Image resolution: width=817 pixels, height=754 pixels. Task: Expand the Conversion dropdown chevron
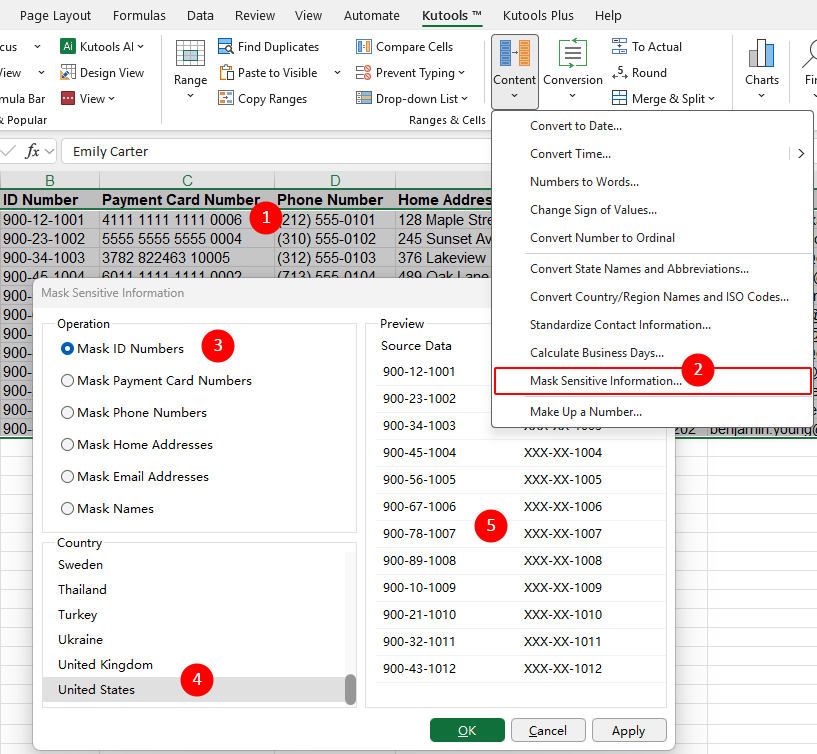point(572,95)
